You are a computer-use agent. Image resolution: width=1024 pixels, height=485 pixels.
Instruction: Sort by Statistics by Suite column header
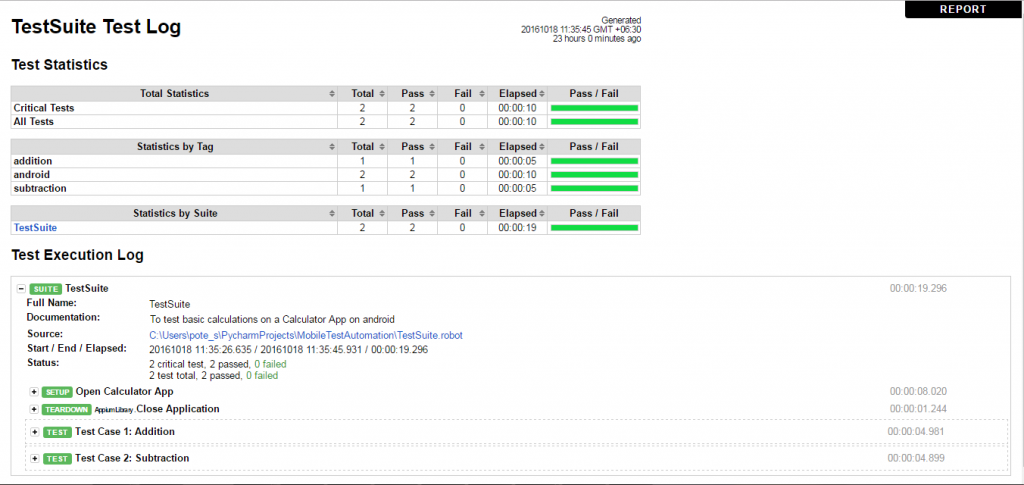pos(174,213)
